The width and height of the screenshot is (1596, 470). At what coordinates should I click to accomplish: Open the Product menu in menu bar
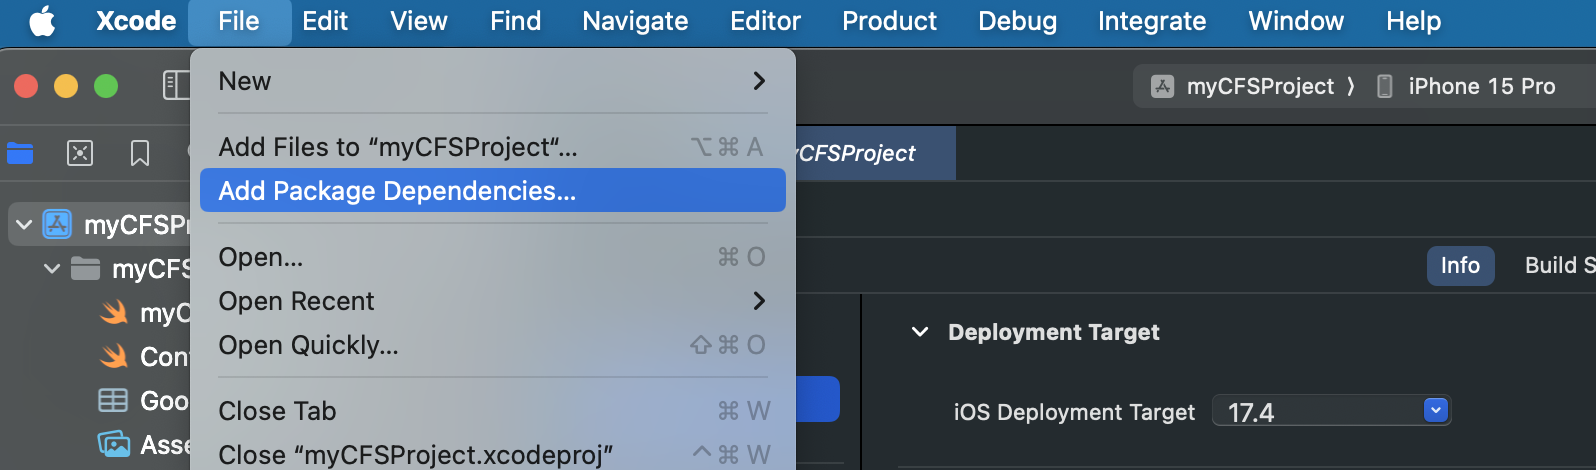(888, 21)
